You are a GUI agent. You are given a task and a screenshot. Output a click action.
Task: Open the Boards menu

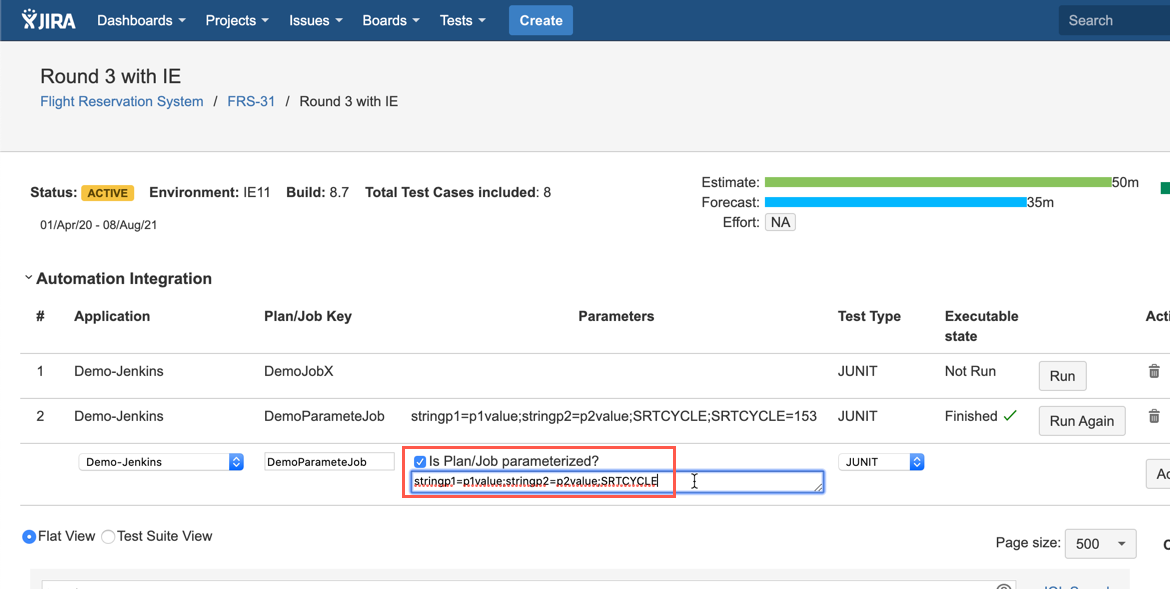coord(391,20)
